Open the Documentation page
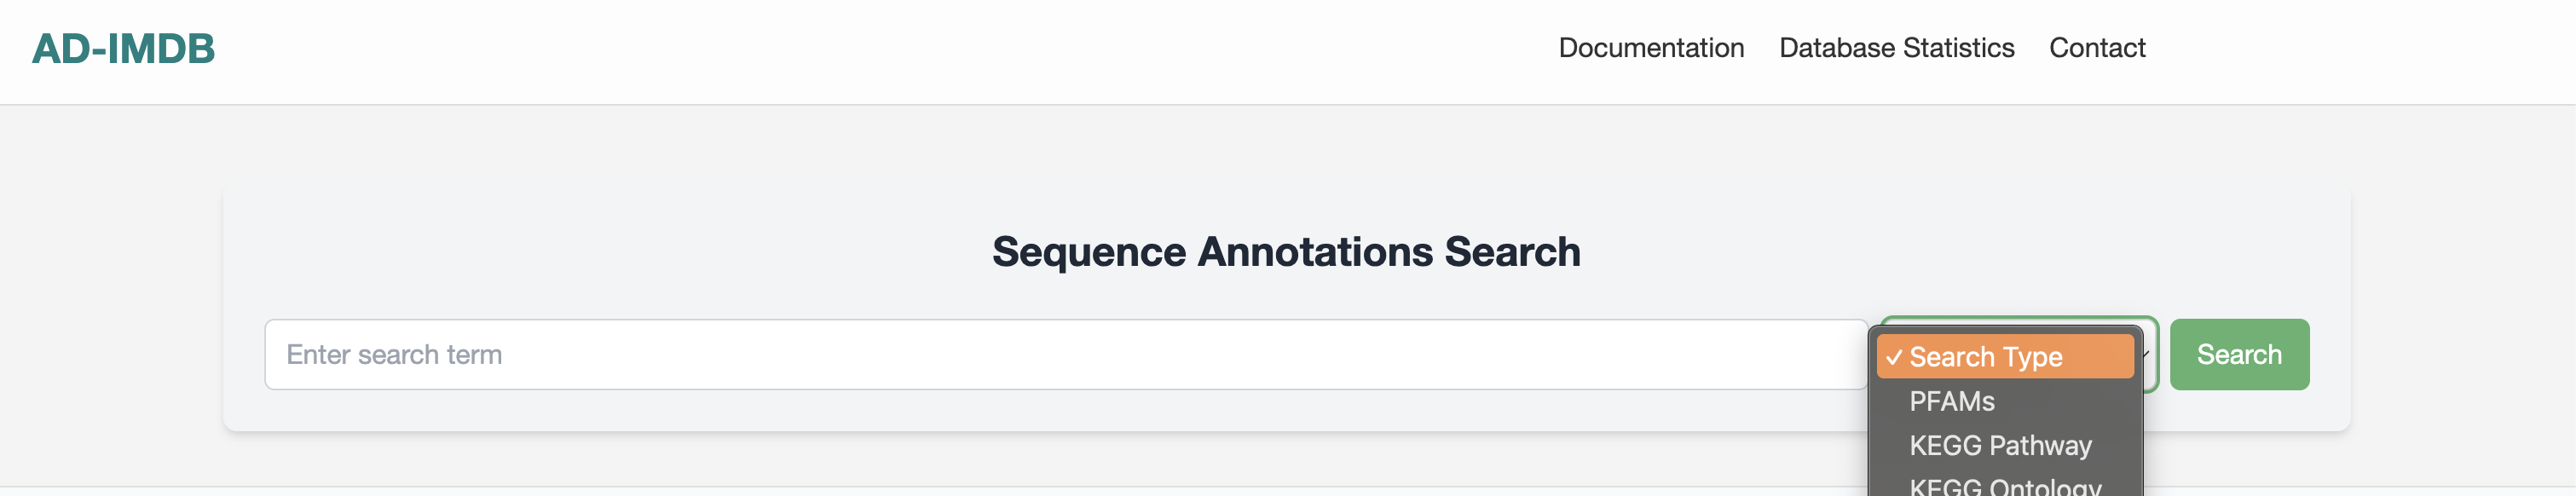 (1652, 47)
